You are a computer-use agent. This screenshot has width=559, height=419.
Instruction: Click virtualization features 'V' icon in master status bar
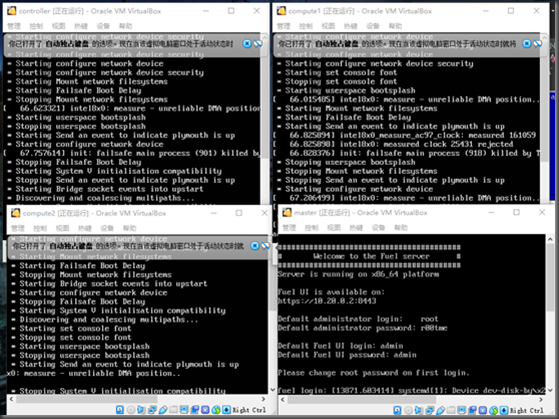483,410
